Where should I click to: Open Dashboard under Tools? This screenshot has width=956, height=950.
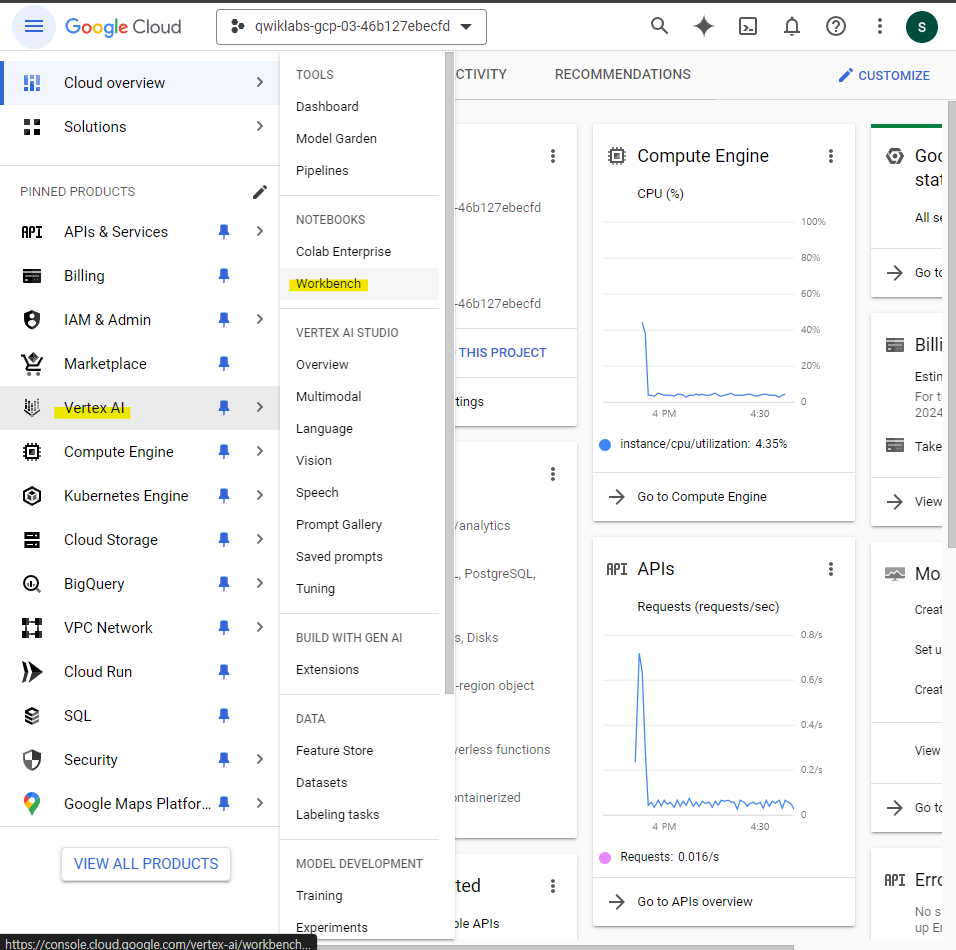tap(359, 107)
